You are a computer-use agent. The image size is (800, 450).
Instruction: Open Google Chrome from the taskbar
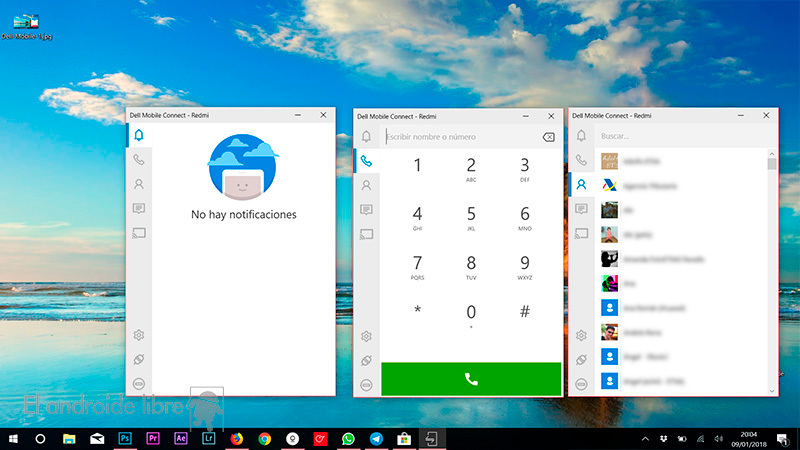coord(264,439)
